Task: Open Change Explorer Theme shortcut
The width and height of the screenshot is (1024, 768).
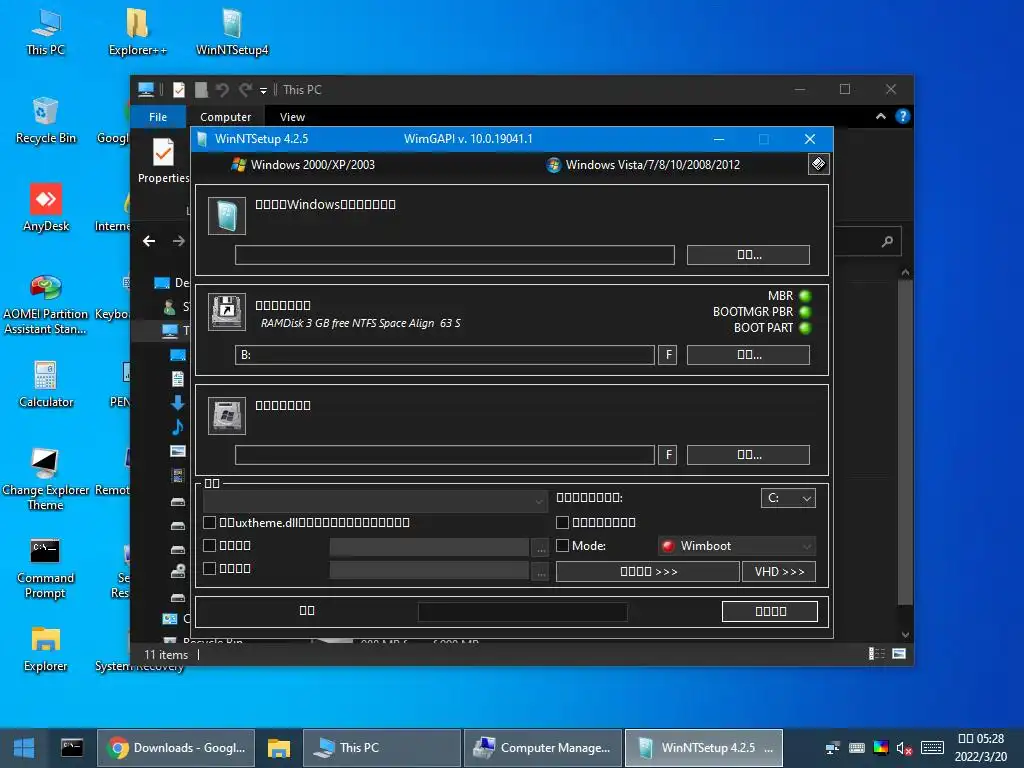Action: (x=46, y=480)
